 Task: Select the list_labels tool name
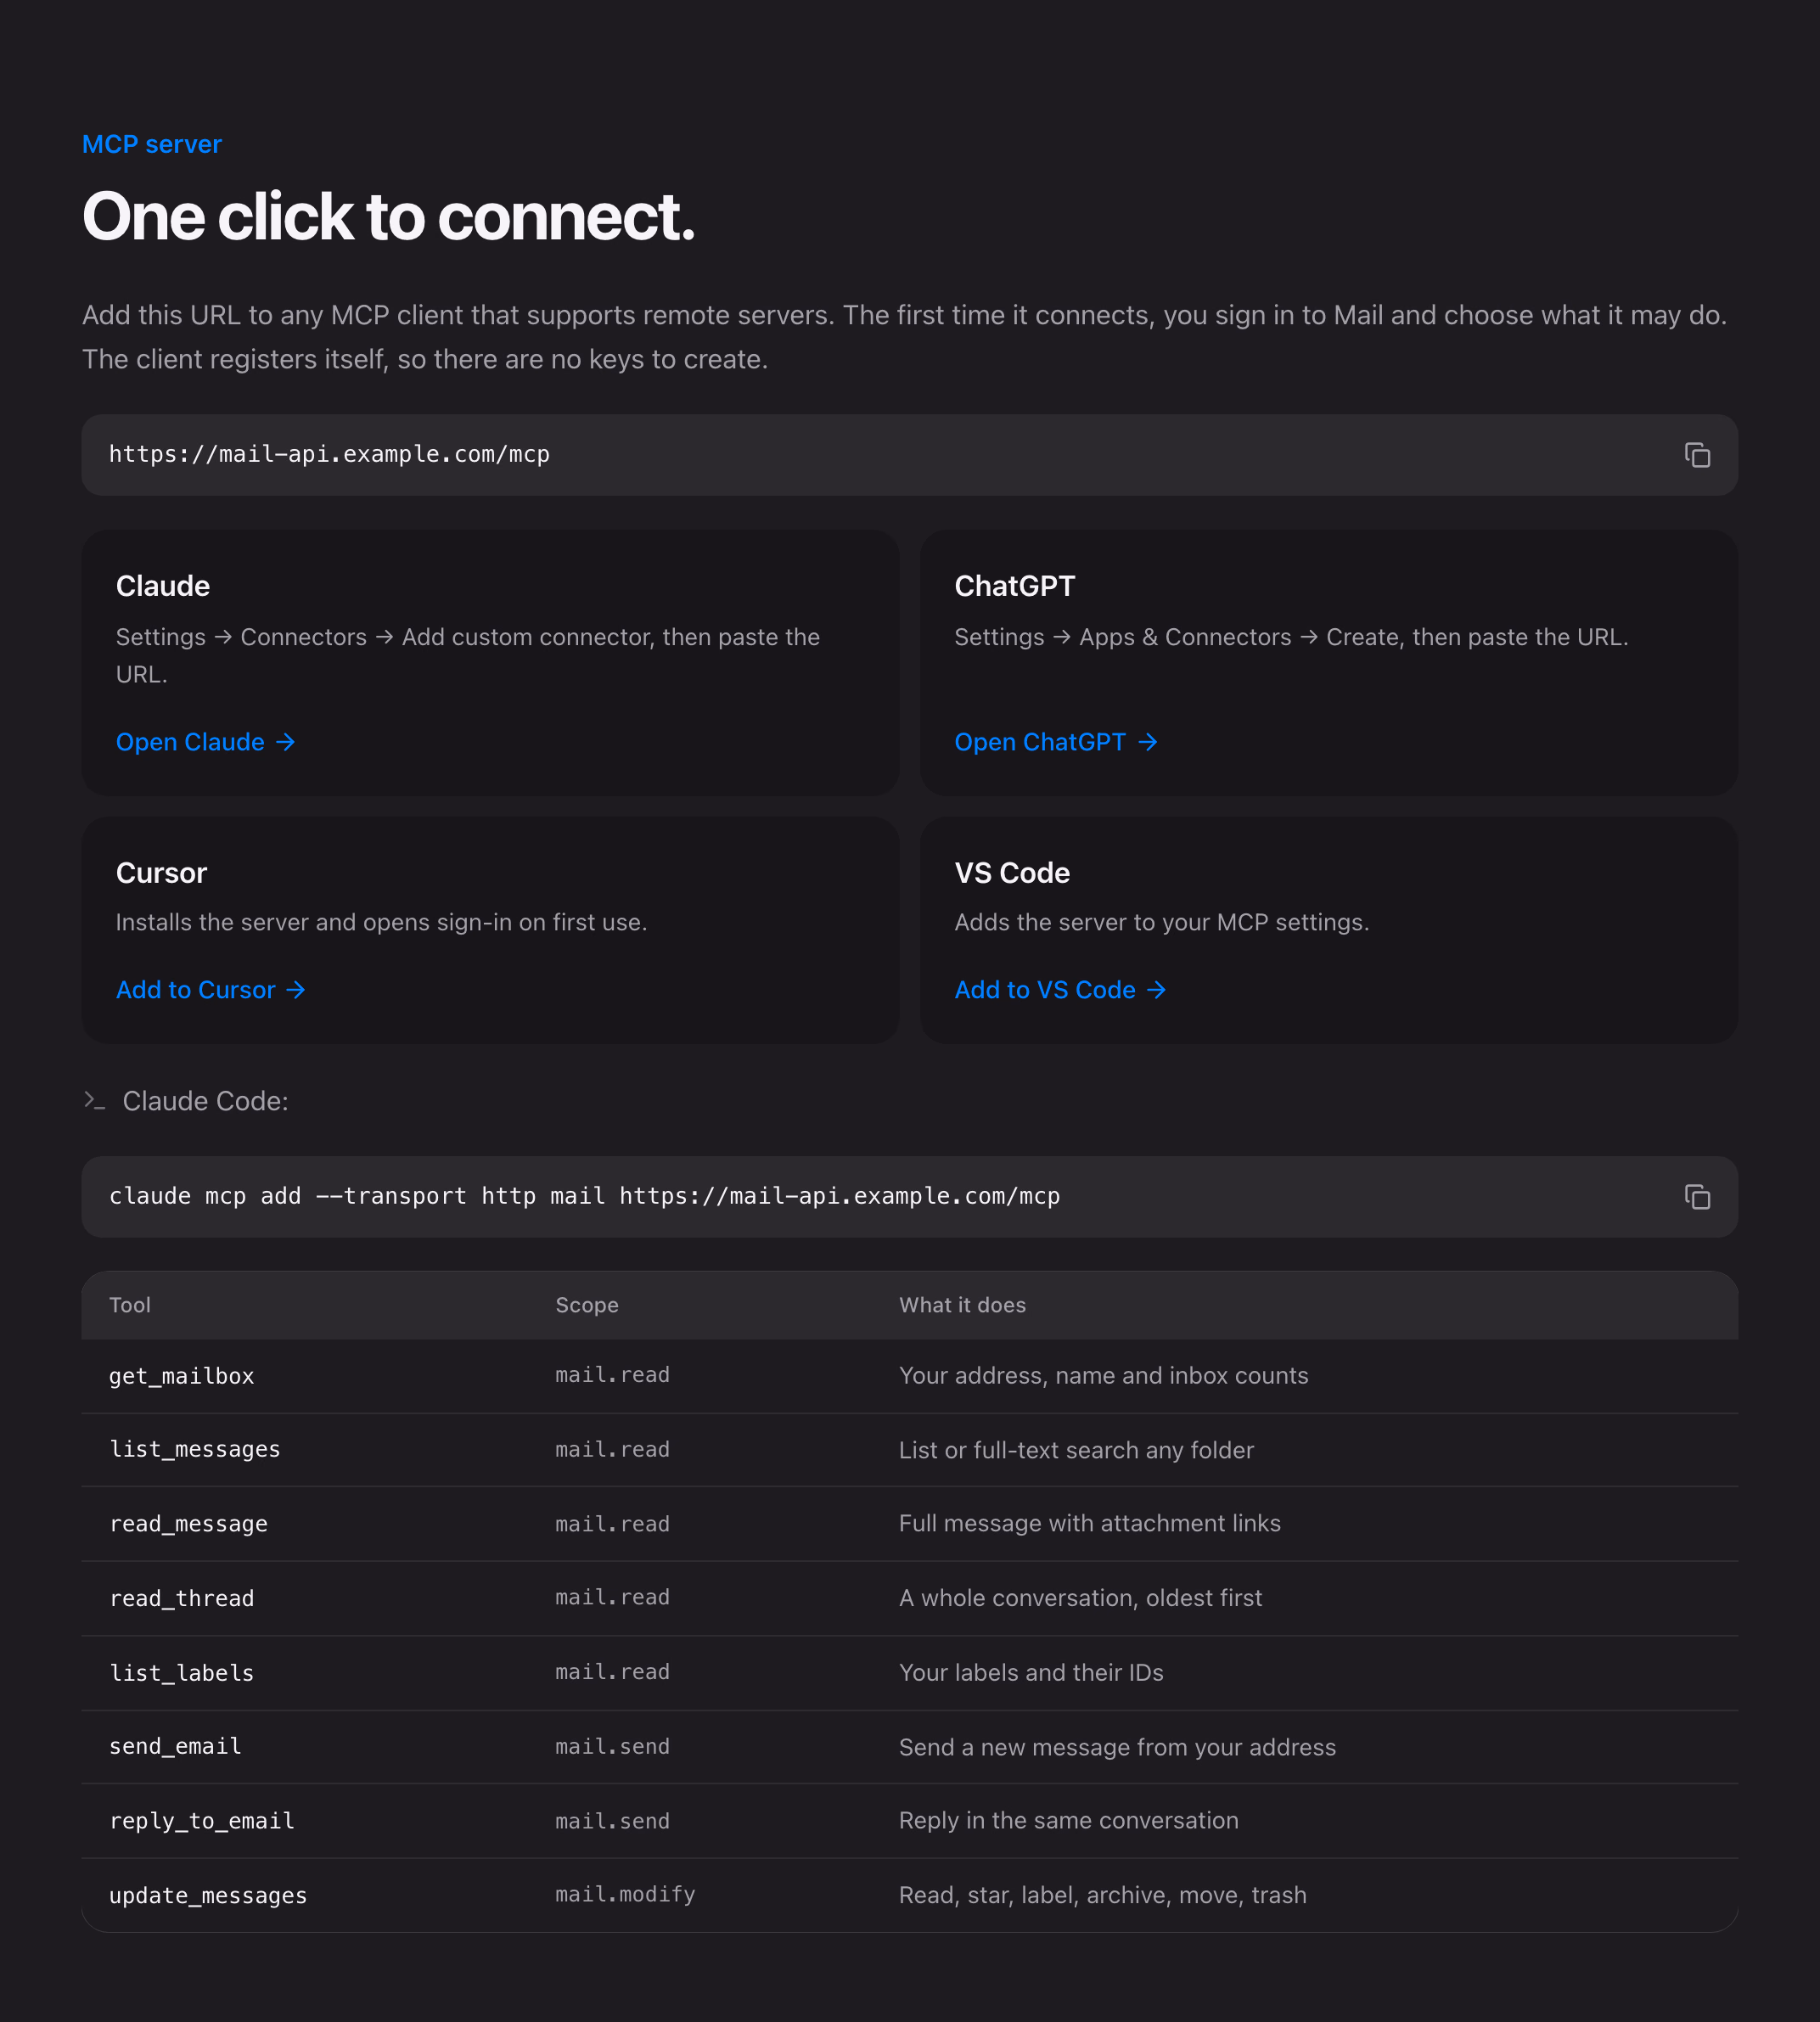[181, 1673]
